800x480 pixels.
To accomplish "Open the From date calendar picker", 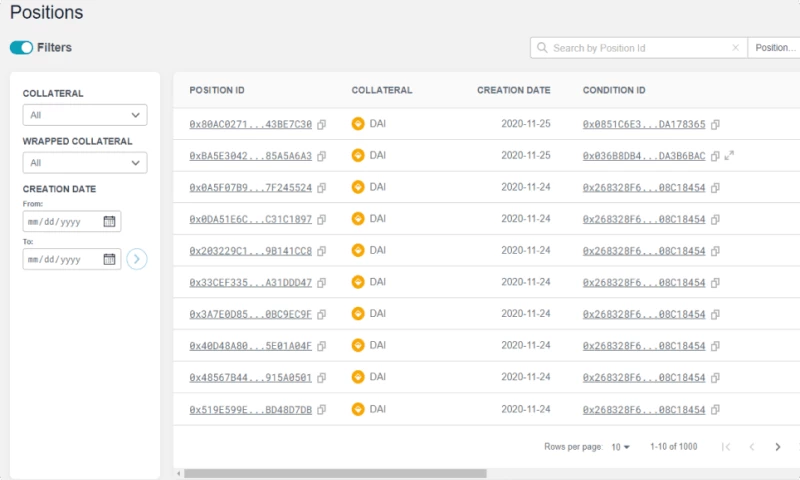I will (x=109, y=221).
